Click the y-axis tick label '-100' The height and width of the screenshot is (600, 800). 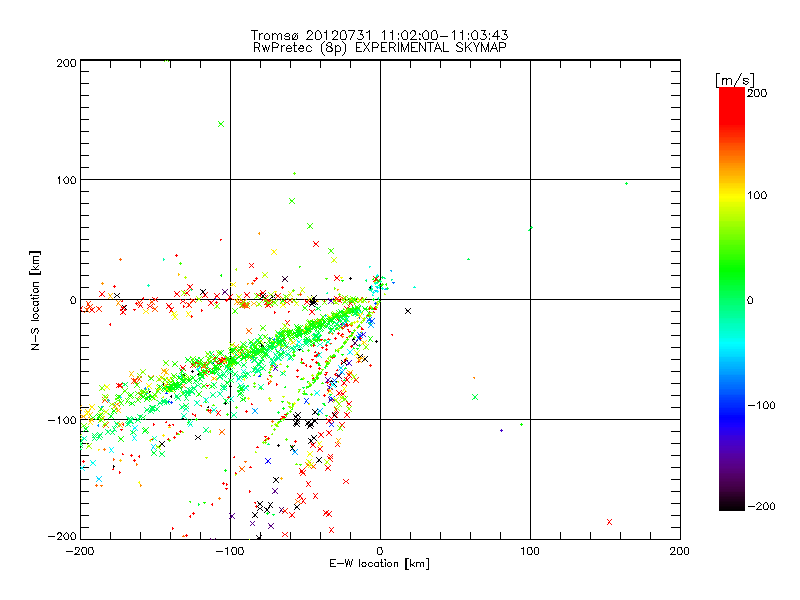click(62, 420)
